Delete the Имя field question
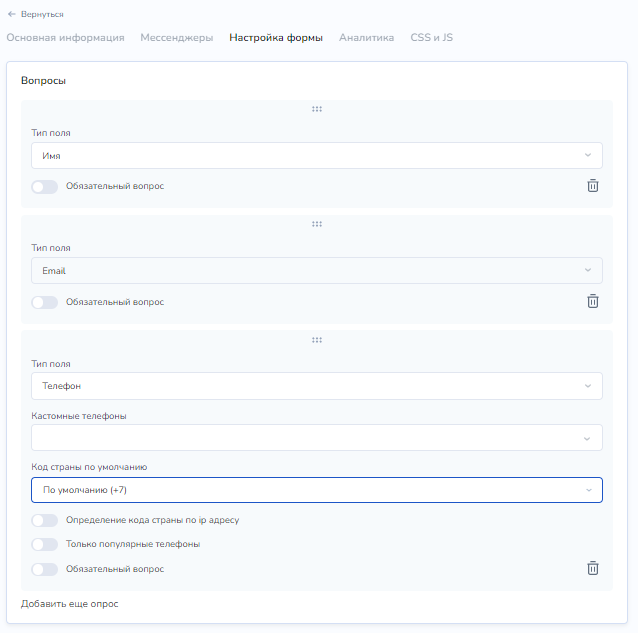This screenshot has height=633, width=638. [592, 186]
